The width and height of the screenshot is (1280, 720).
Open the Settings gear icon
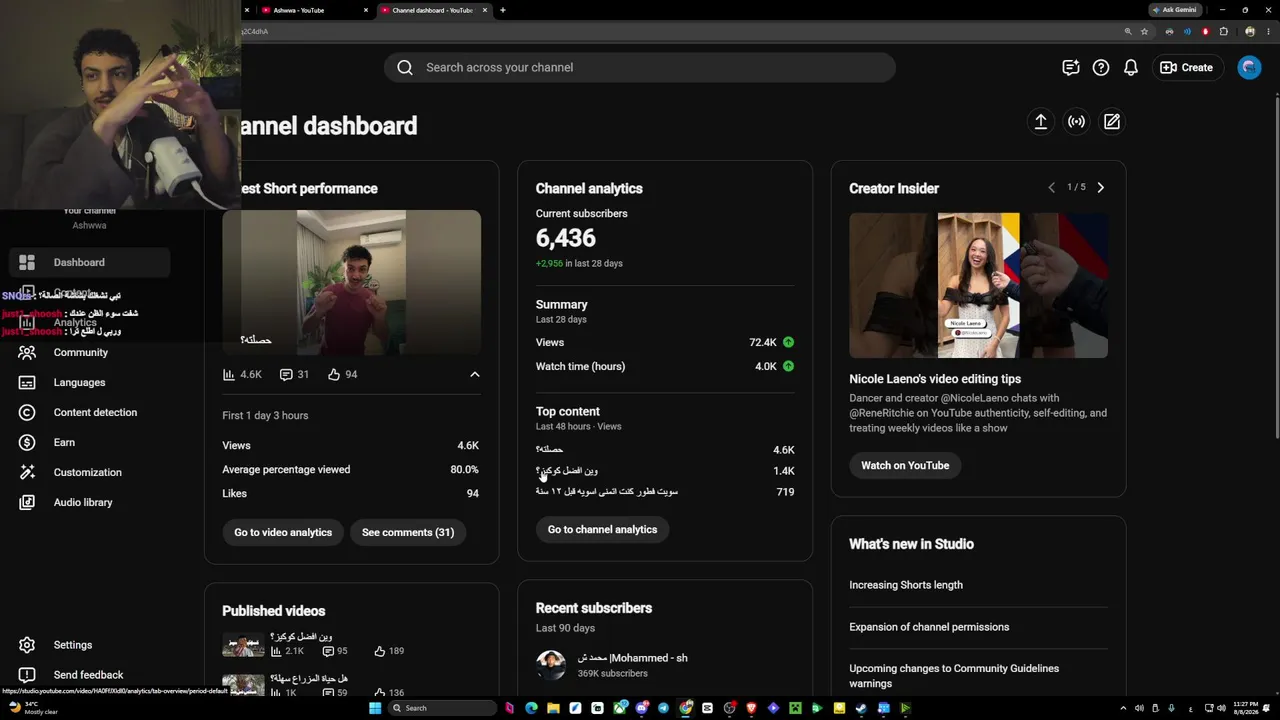(27, 645)
